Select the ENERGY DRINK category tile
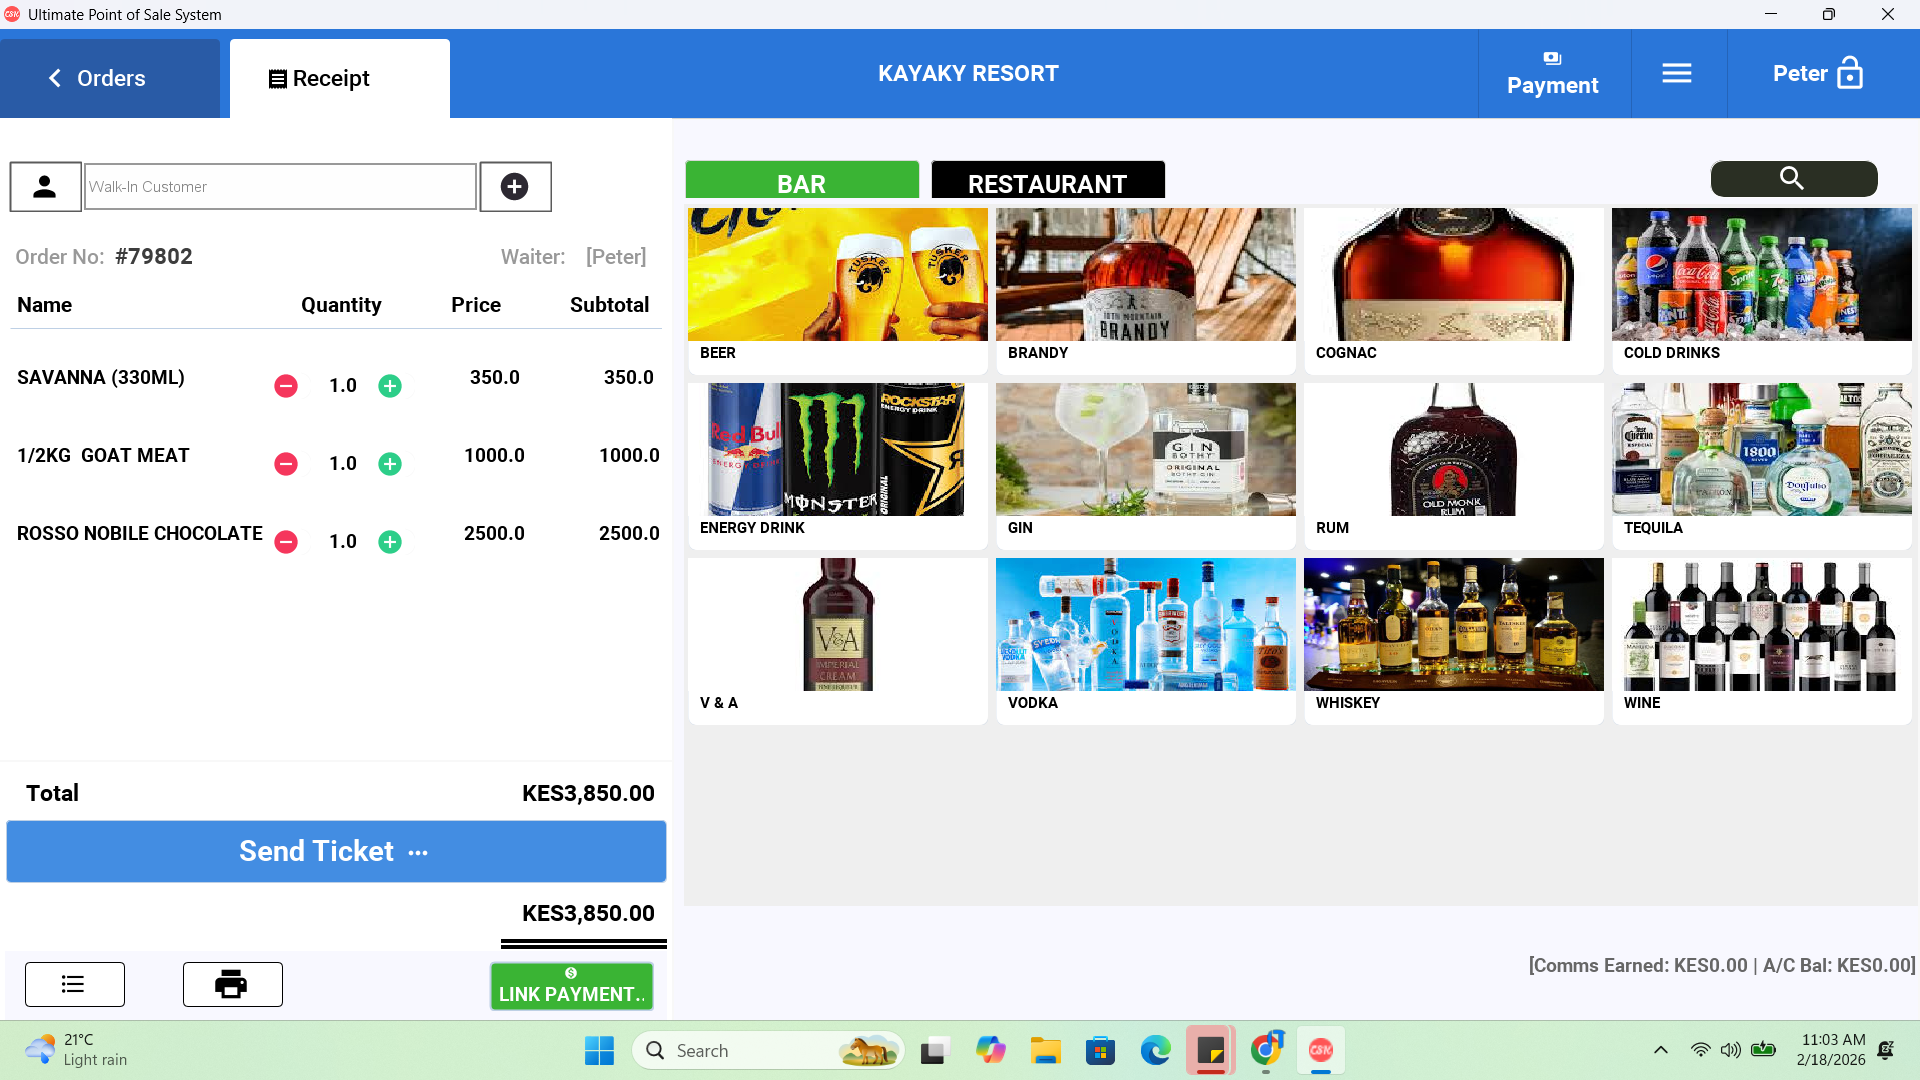This screenshot has height=1080, width=1920. click(837, 465)
